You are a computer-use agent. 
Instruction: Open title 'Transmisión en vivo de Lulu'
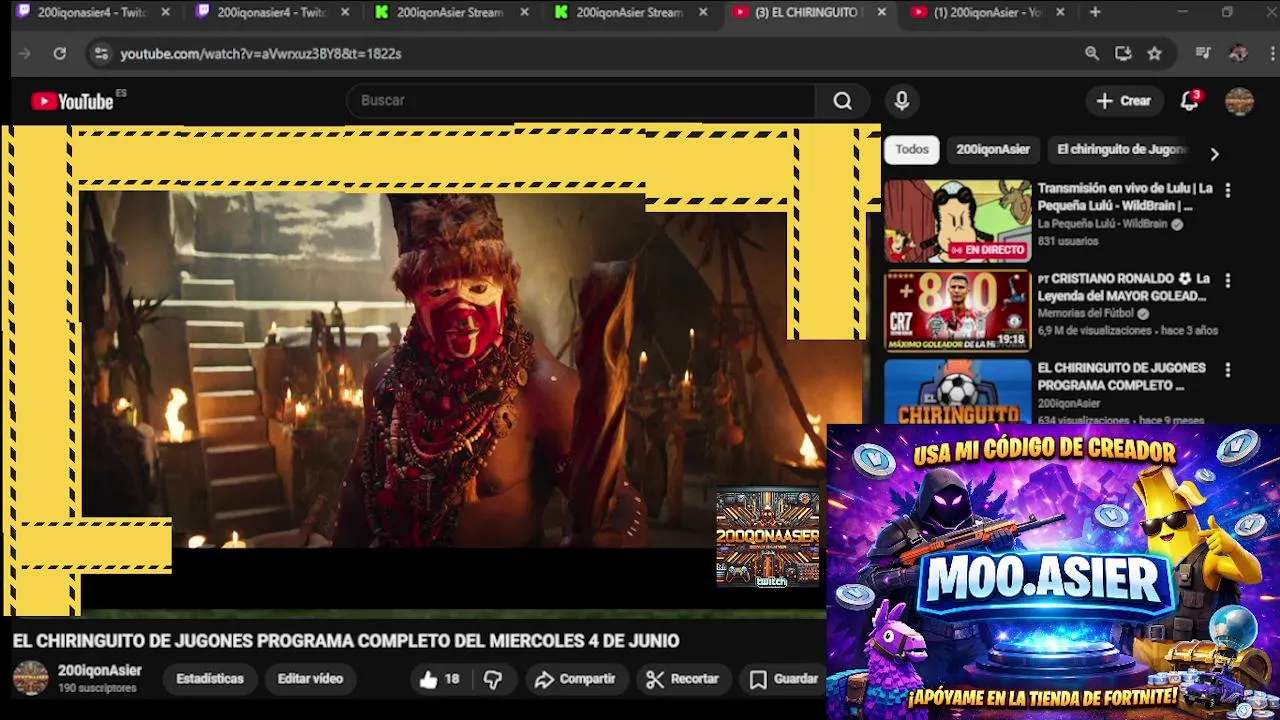pos(1125,197)
